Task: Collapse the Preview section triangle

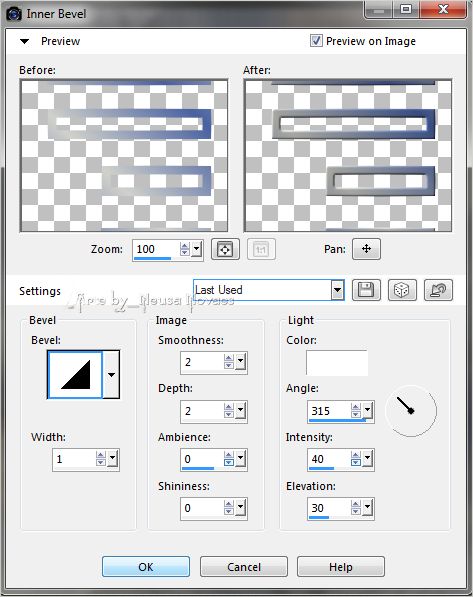Action: [x=25, y=41]
